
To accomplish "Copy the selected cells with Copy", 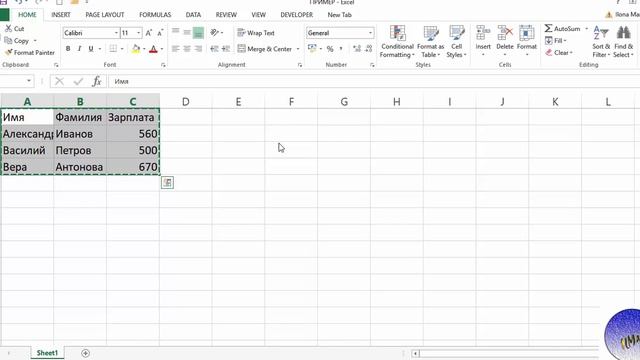I will coord(17,41).
